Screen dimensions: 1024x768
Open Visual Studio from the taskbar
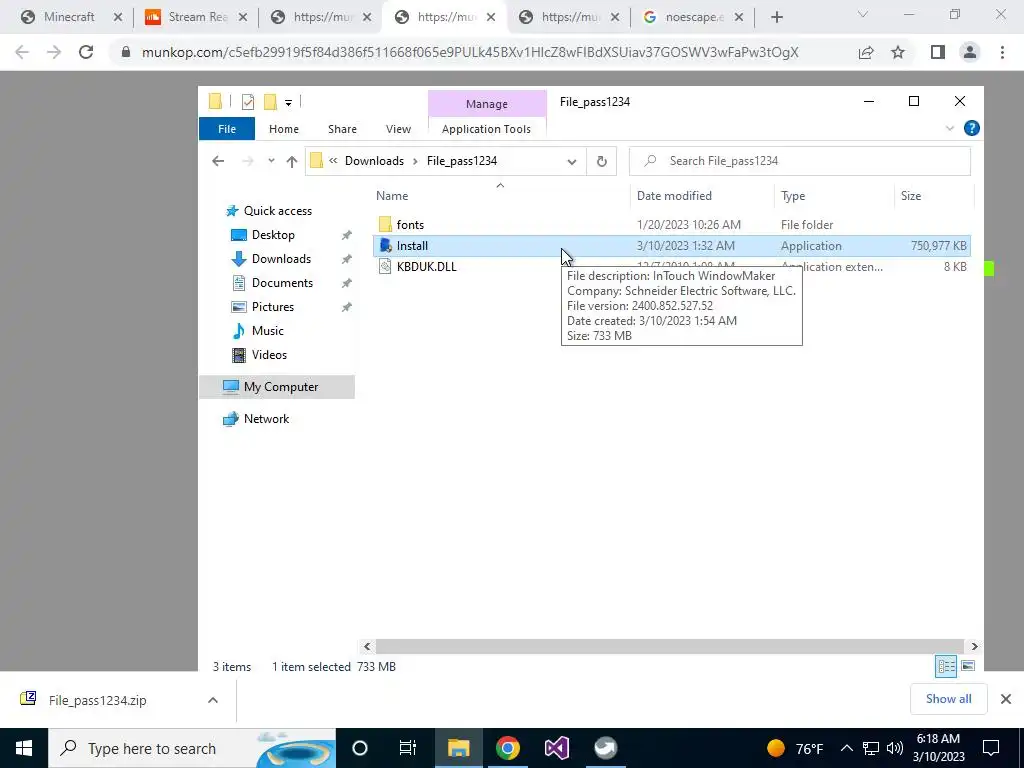tap(556, 748)
